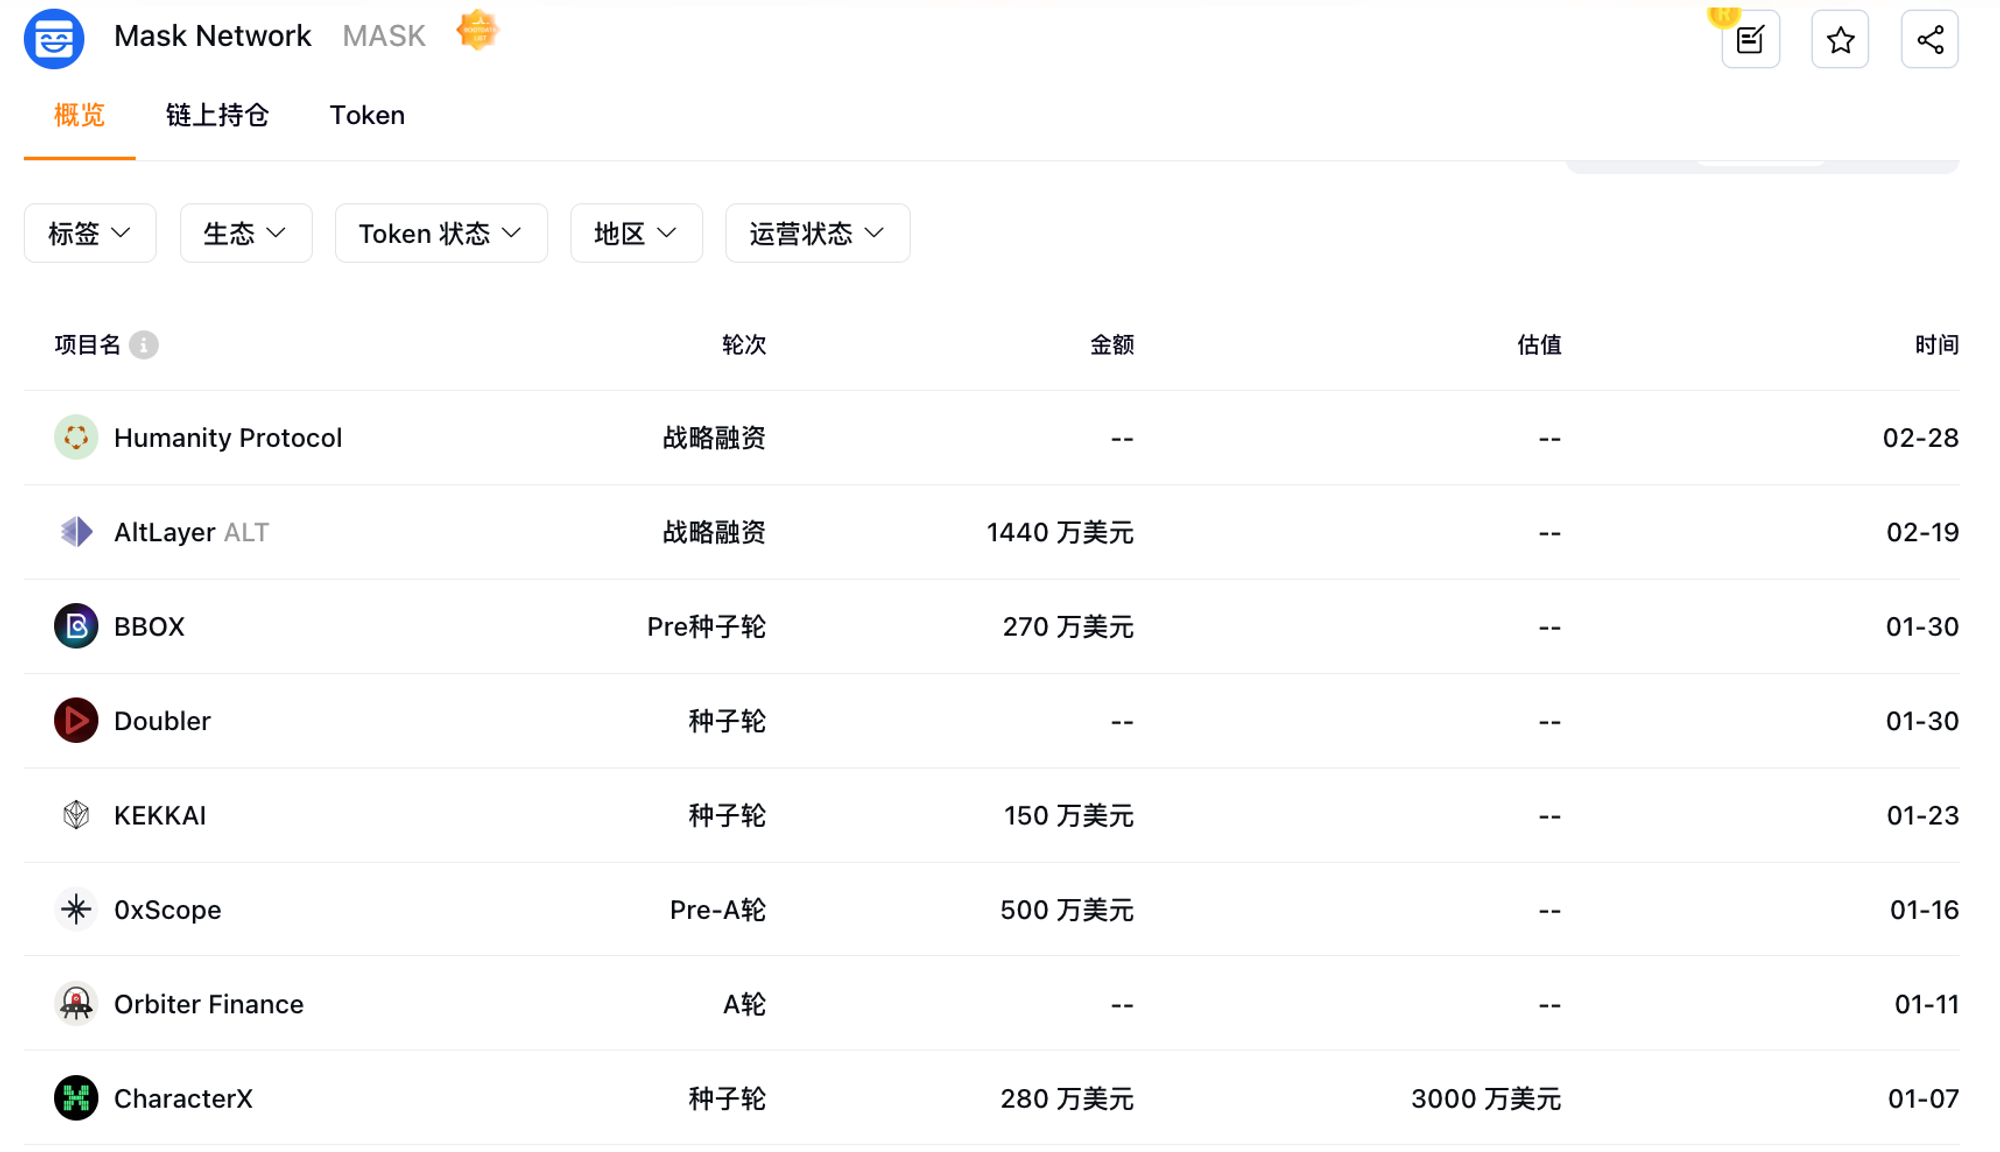Open the BBOX project link
This screenshot has width=2000, height=1152.
(149, 627)
